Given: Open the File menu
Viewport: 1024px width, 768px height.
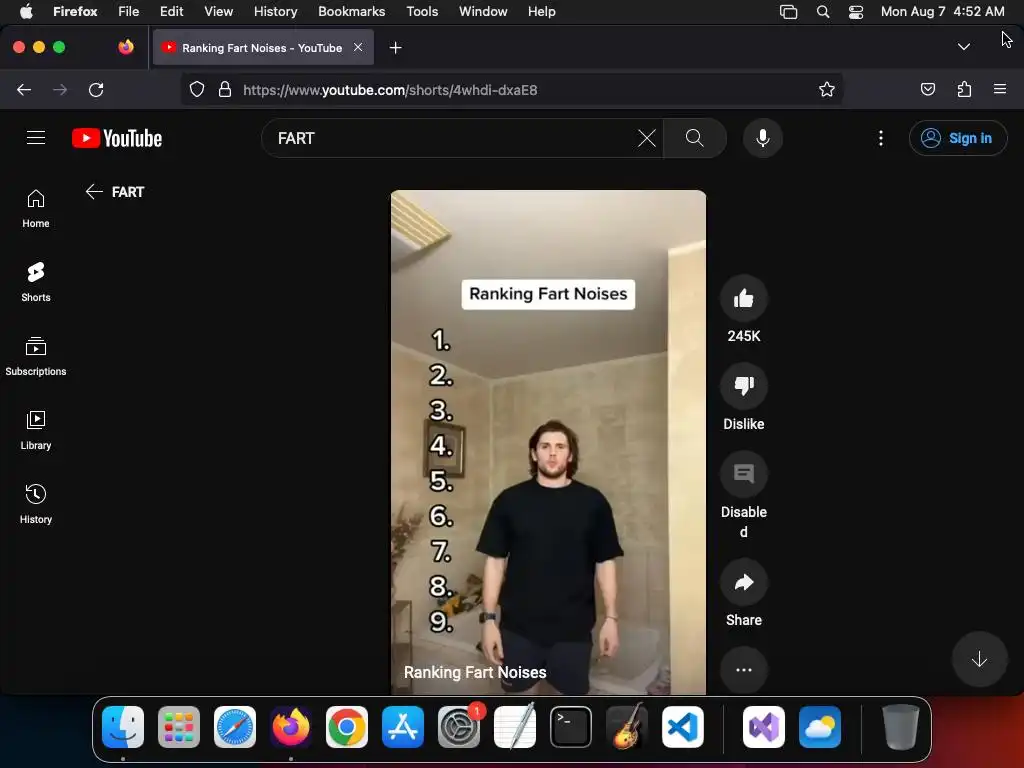Looking at the screenshot, I should 129,12.
